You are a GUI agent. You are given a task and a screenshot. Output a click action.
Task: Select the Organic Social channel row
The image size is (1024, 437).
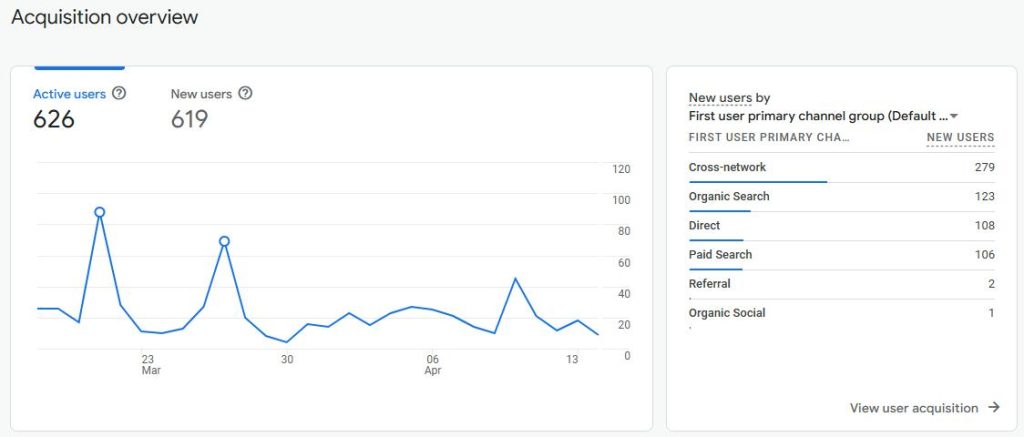click(x=841, y=314)
